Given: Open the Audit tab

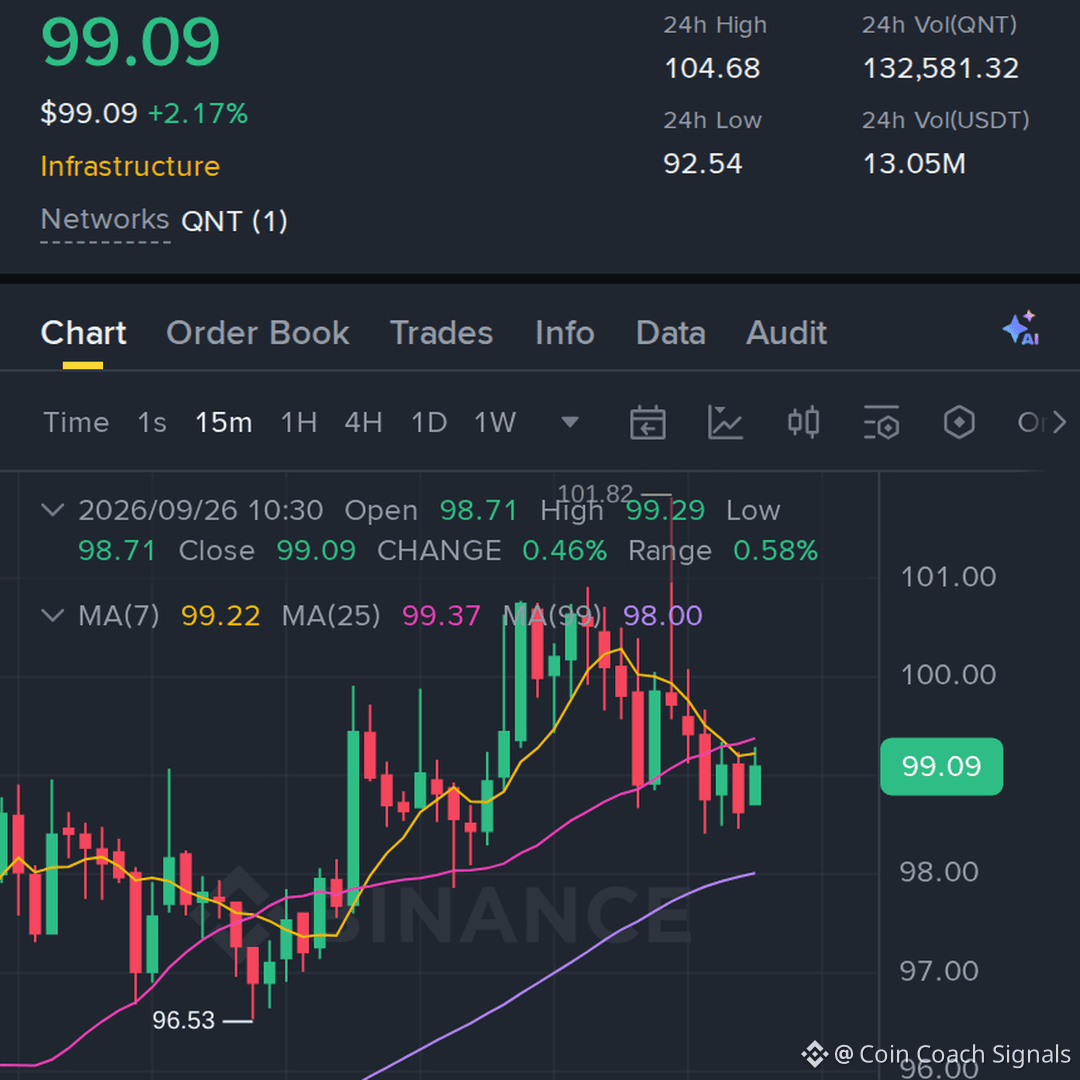Looking at the screenshot, I should click(x=787, y=333).
